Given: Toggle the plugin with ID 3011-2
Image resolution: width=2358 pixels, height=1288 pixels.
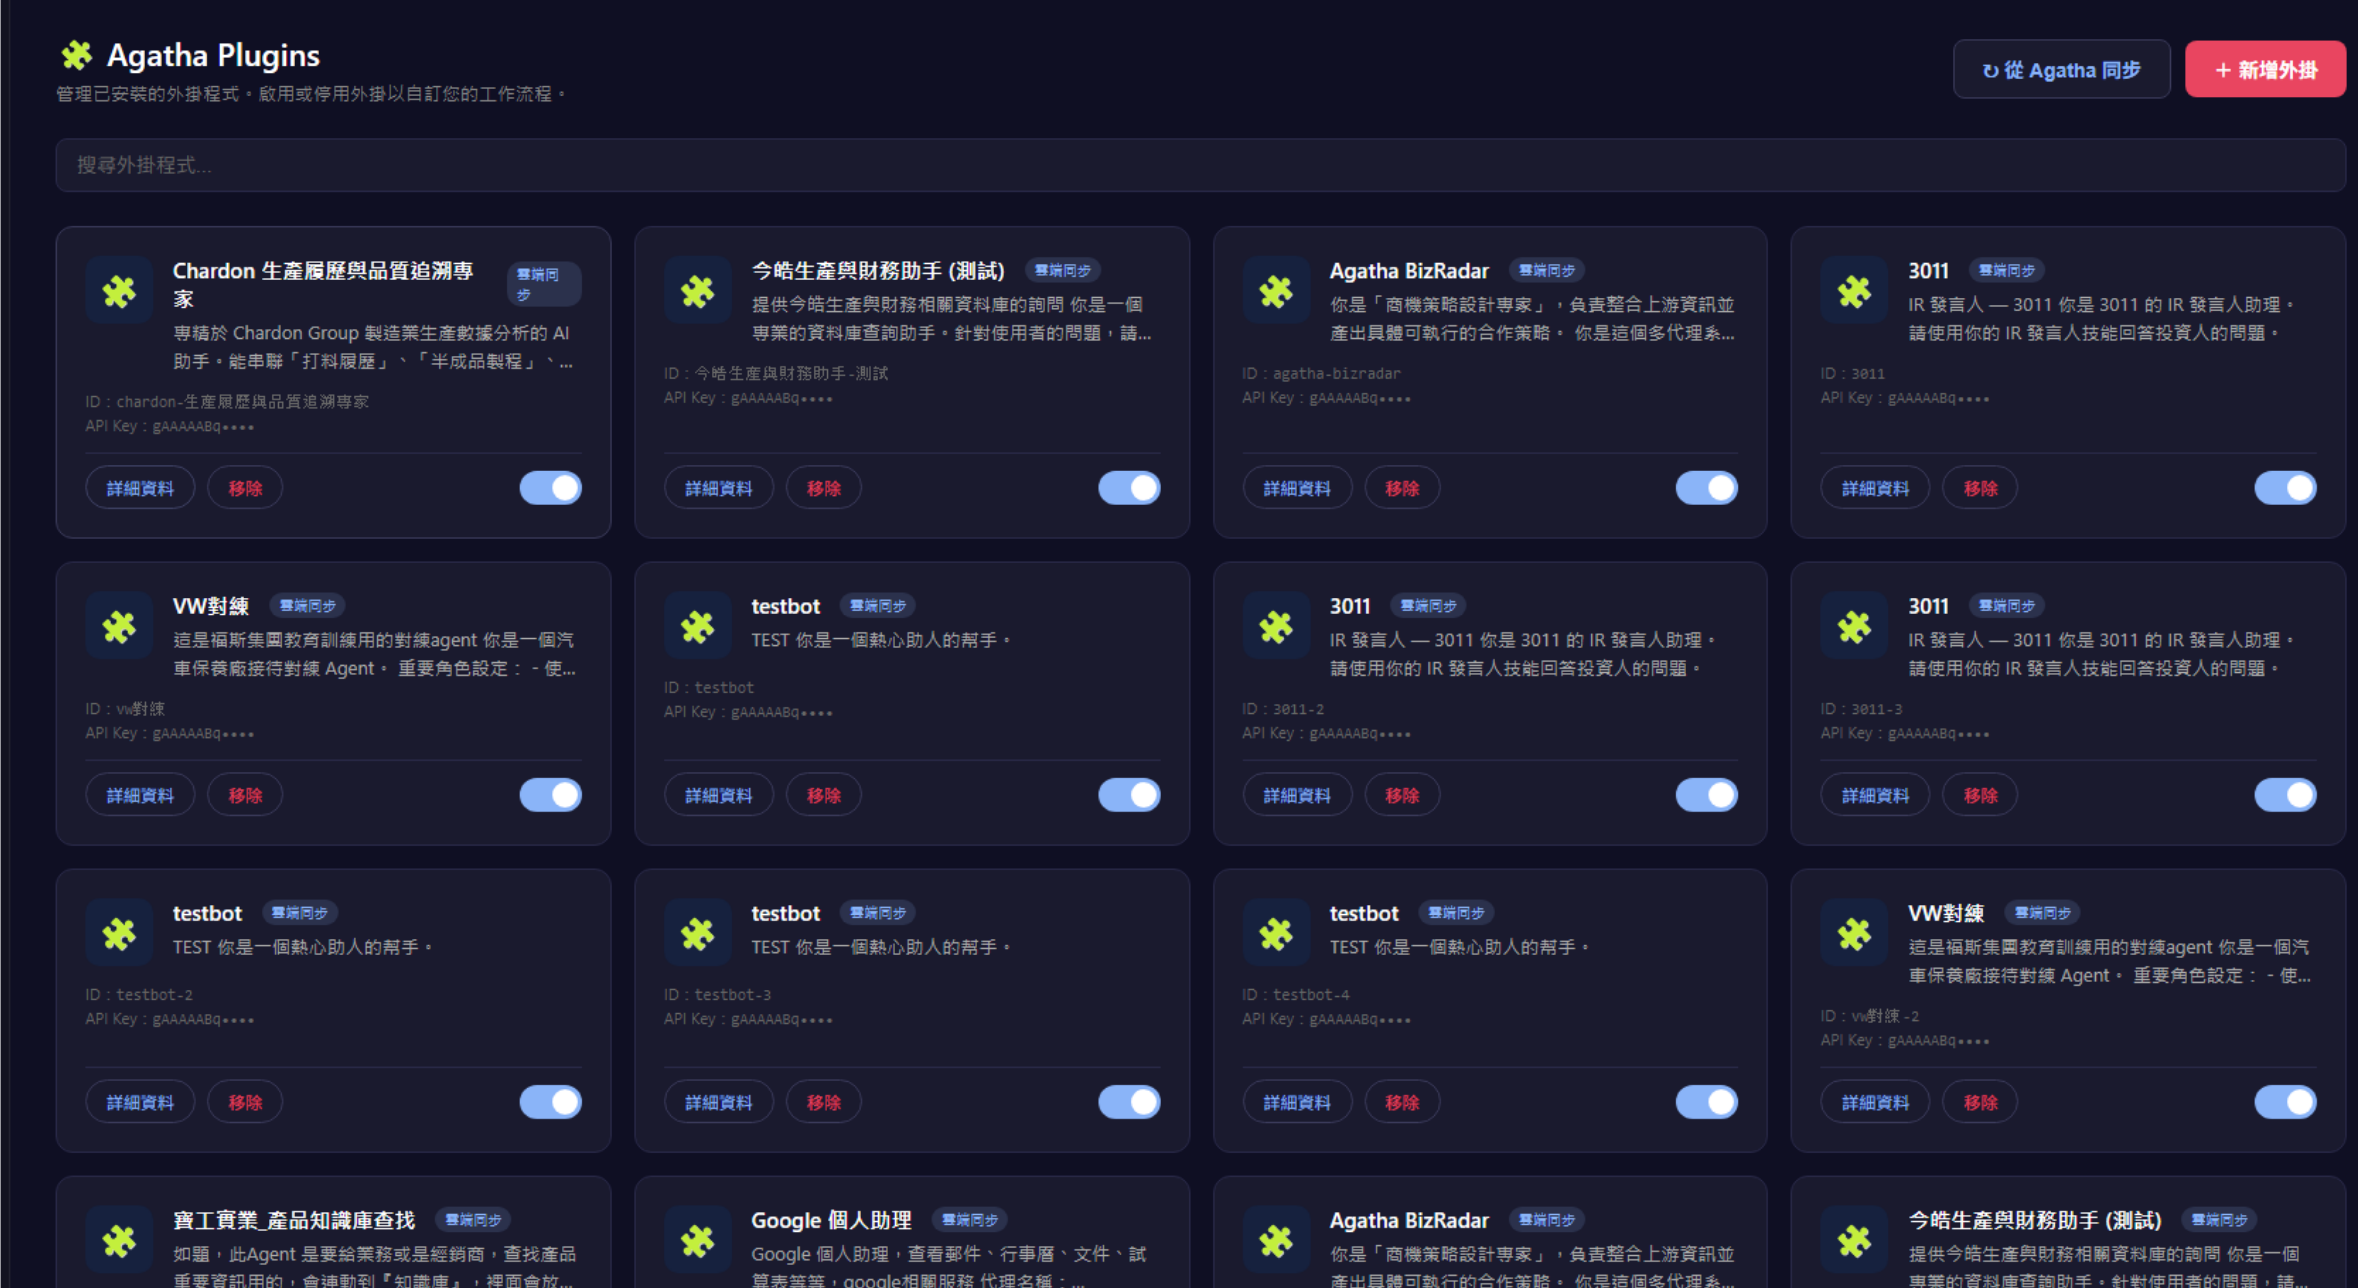Looking at the screenshot, I should point(1707,795).
